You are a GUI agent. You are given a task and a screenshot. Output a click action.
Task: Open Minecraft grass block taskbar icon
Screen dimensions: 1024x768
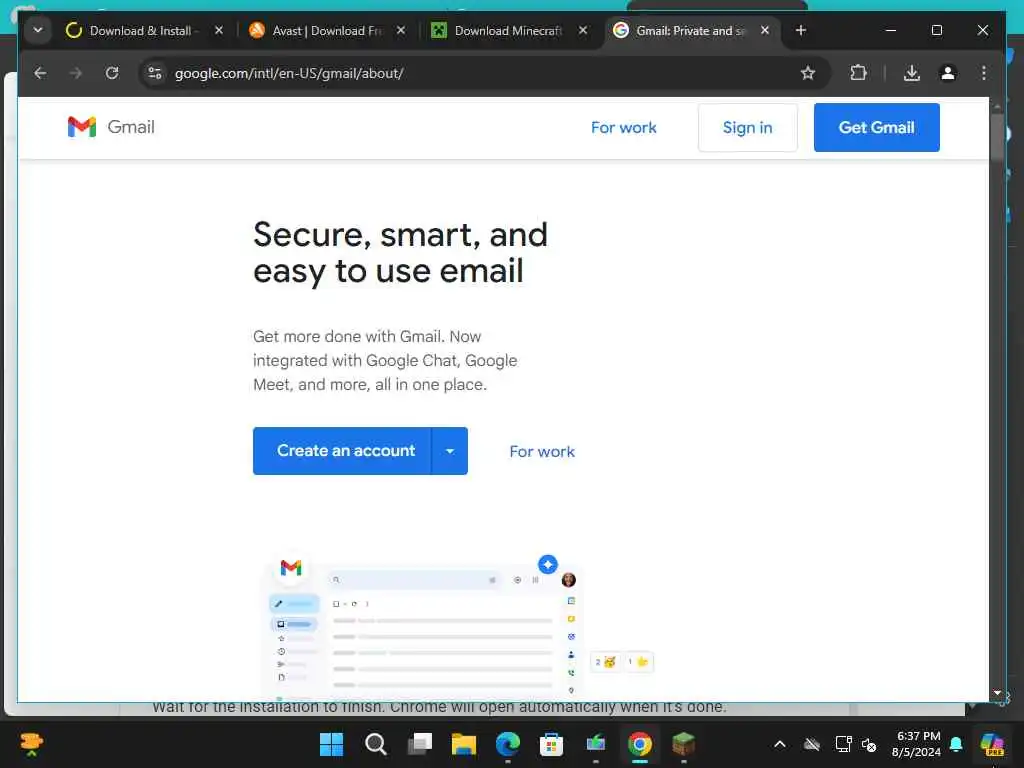684,744
